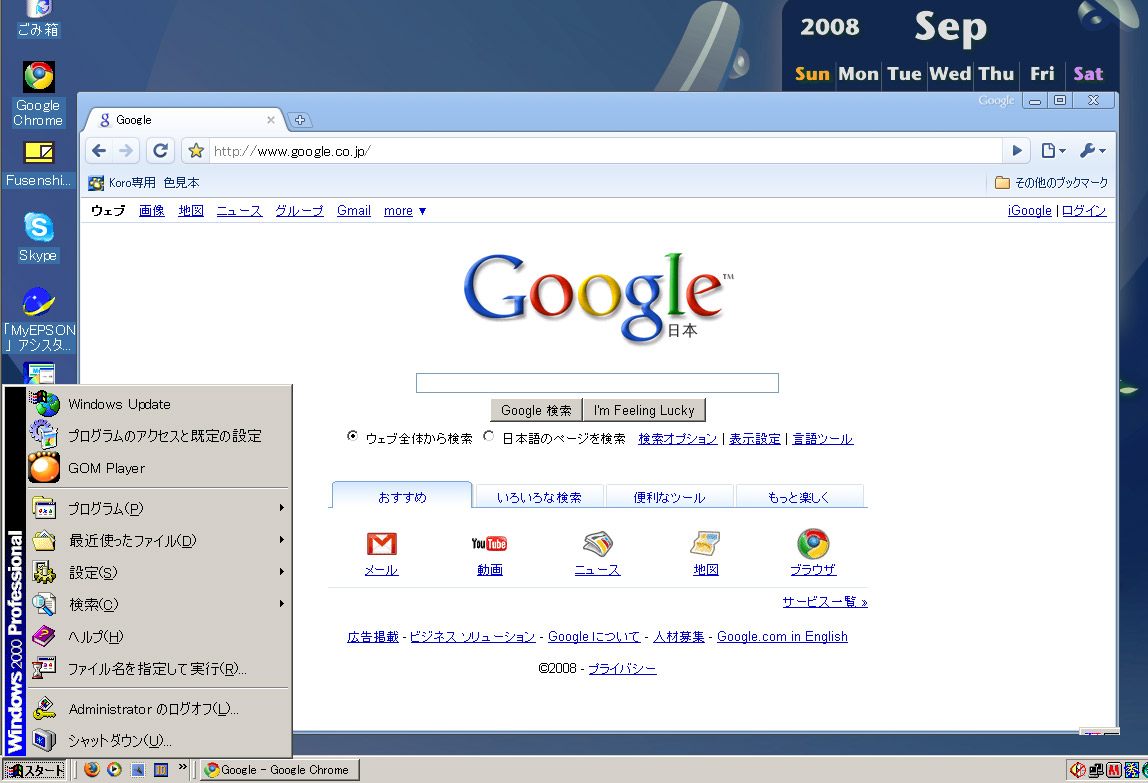Click in the Google search box
The height and width of the screenshot is (783, 1148).
pyautogui.click(x=597, y=383)
